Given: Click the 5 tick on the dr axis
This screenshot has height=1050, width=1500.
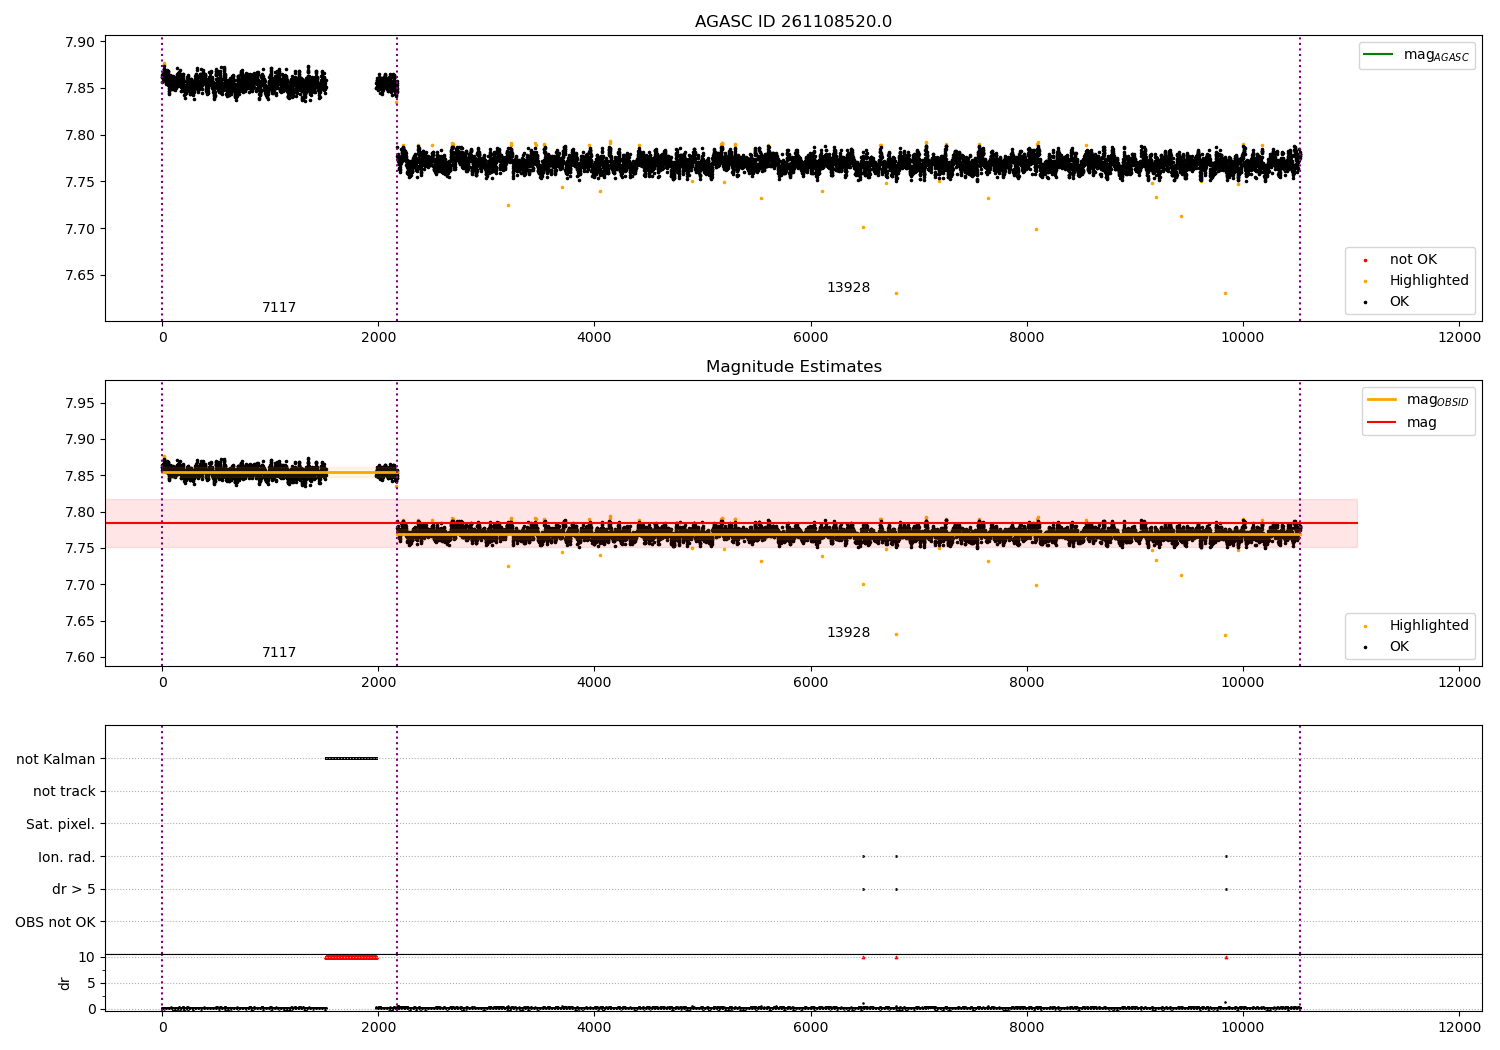Looking at the screenshot, I should [x=91, y=983].
